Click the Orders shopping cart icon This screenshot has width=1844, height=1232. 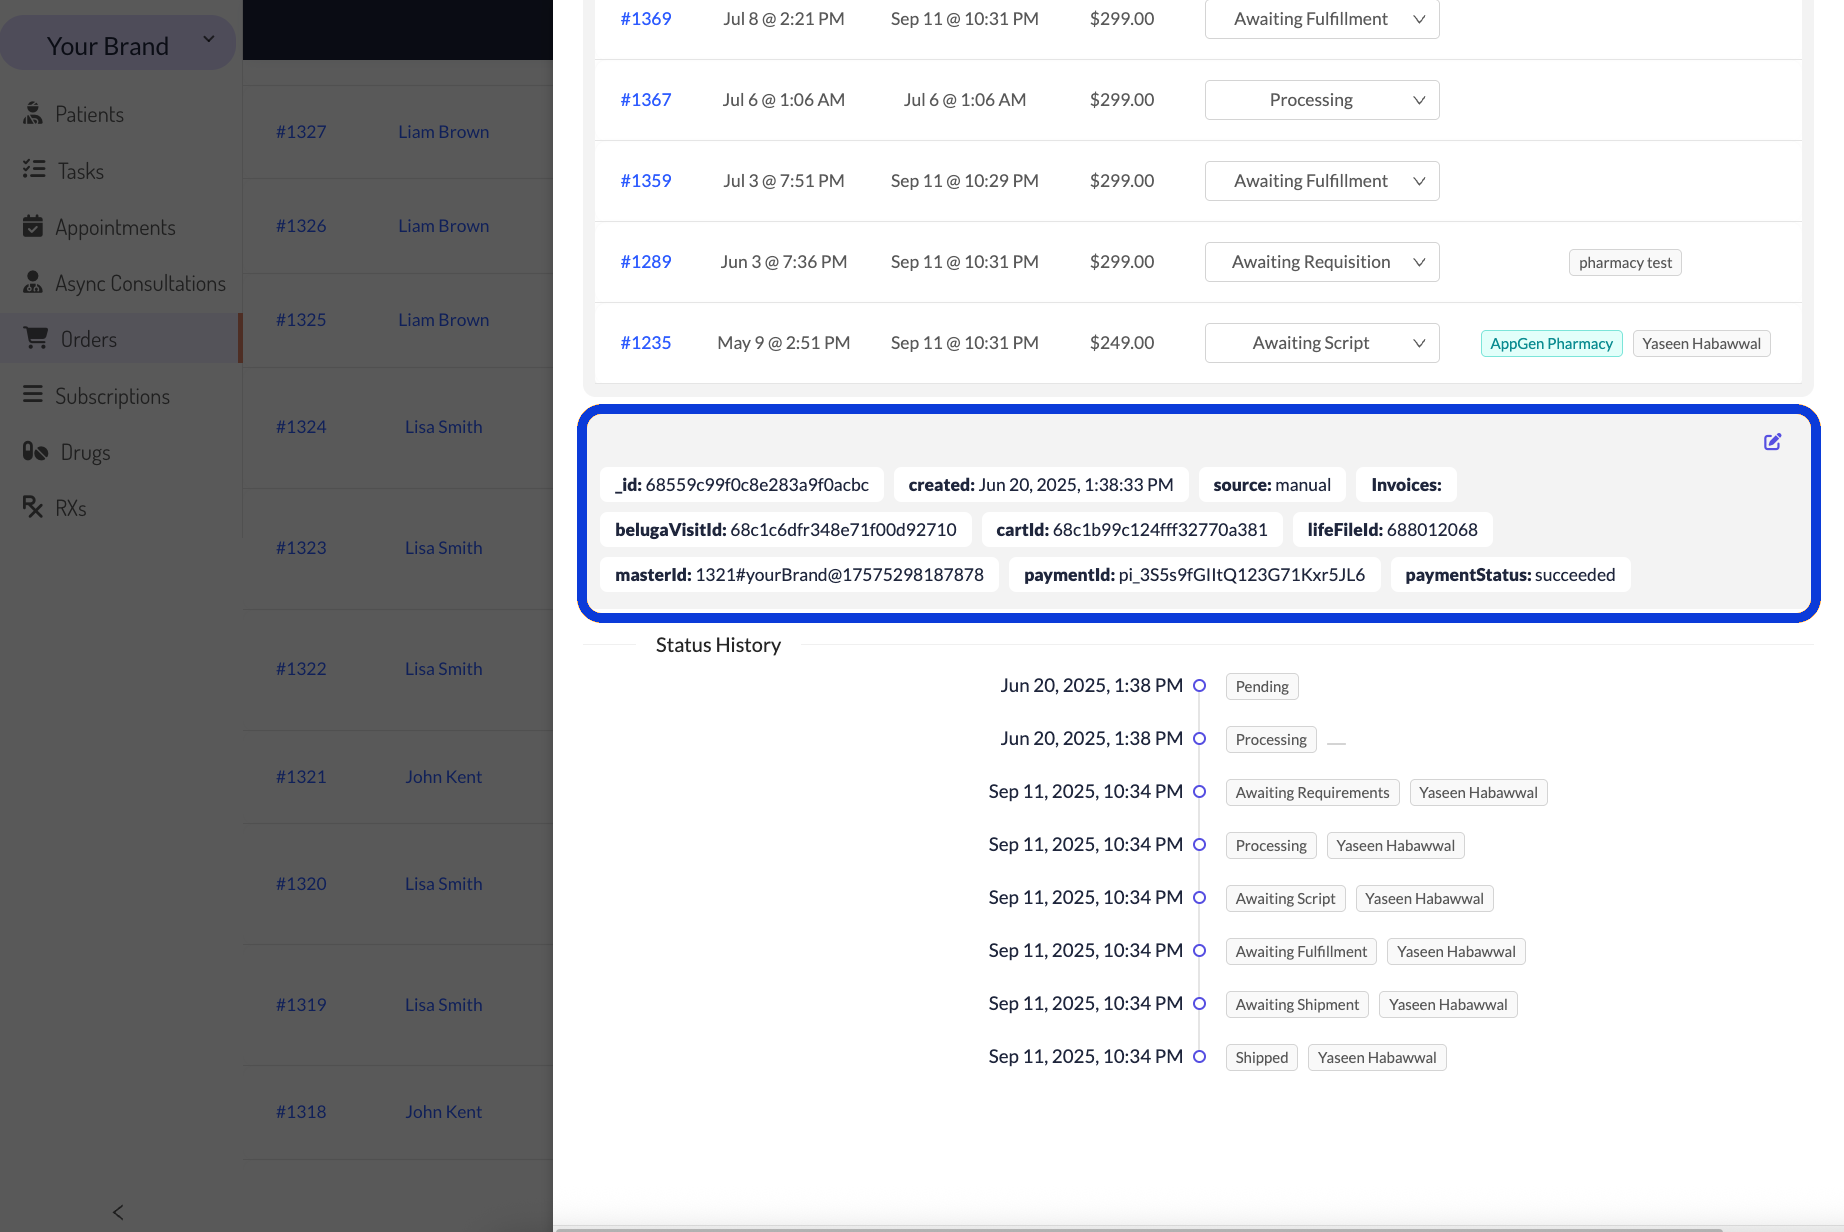[36, 339]
